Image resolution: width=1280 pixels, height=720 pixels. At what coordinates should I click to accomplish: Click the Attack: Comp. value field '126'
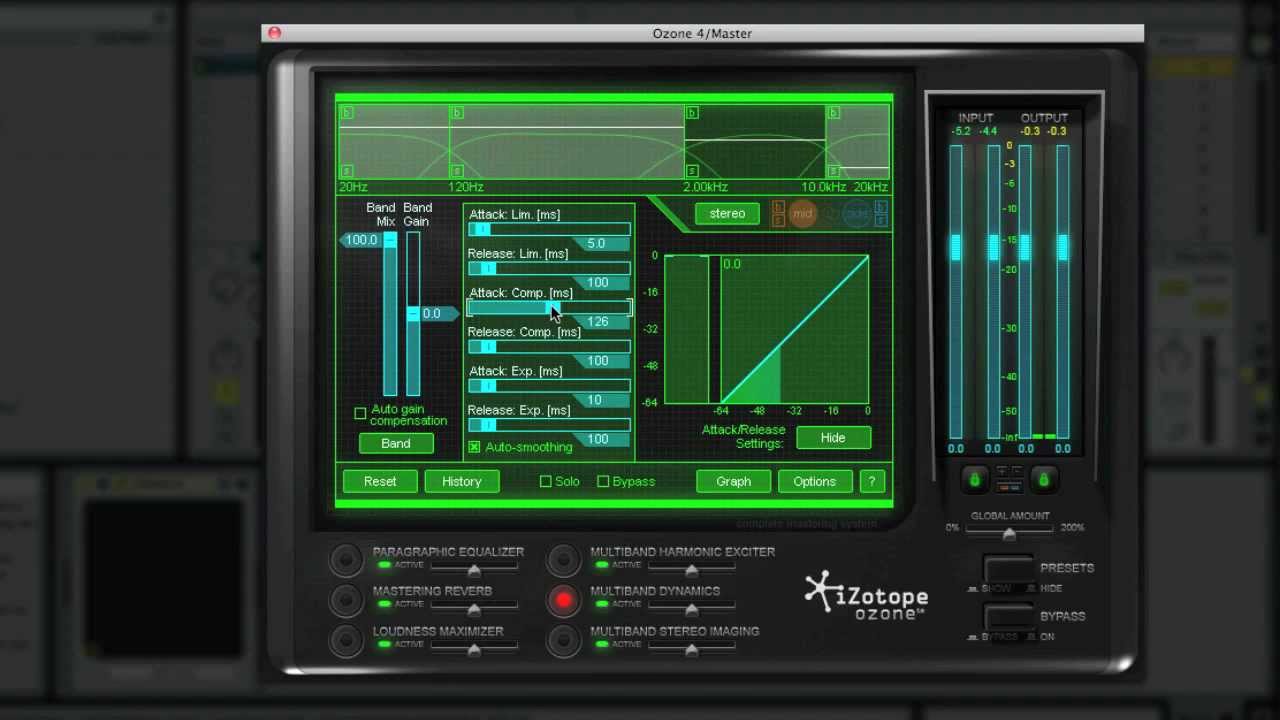(x=599, y=322)
